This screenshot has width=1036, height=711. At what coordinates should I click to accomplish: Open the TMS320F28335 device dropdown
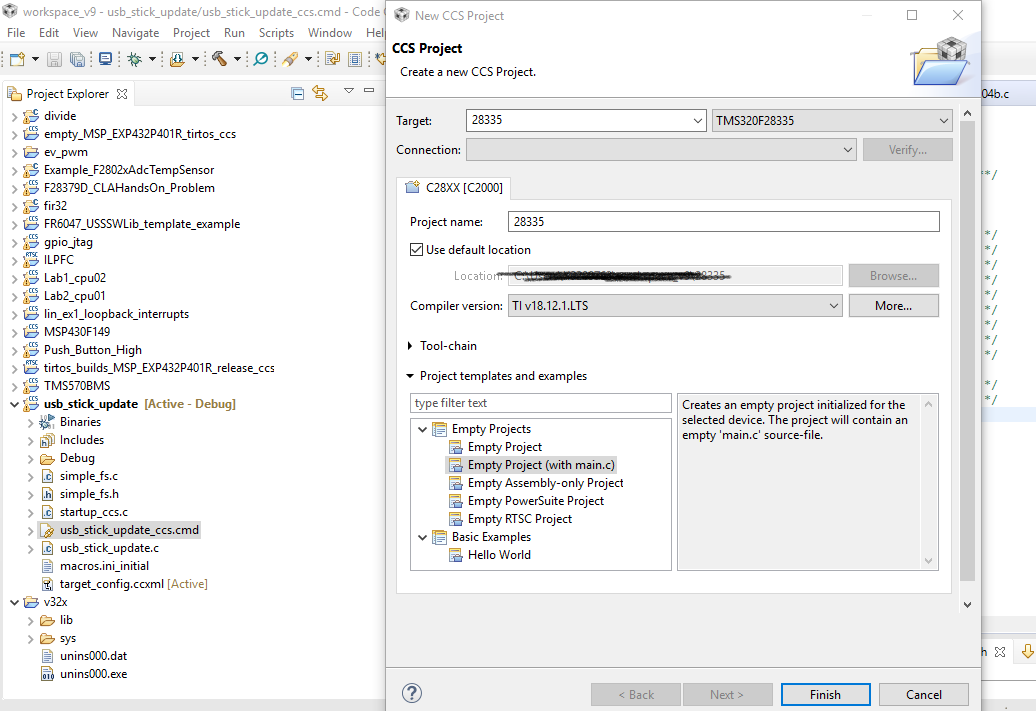[x=944, y=120]
